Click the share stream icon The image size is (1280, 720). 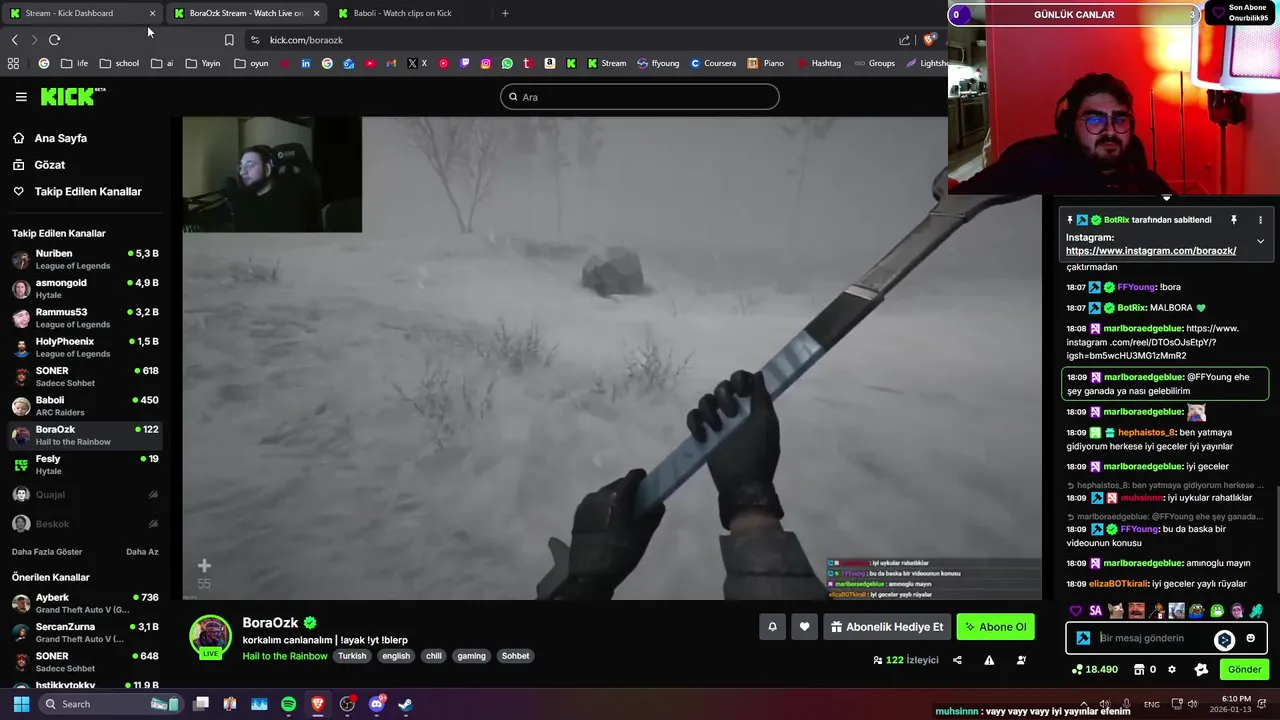(957, 660)
